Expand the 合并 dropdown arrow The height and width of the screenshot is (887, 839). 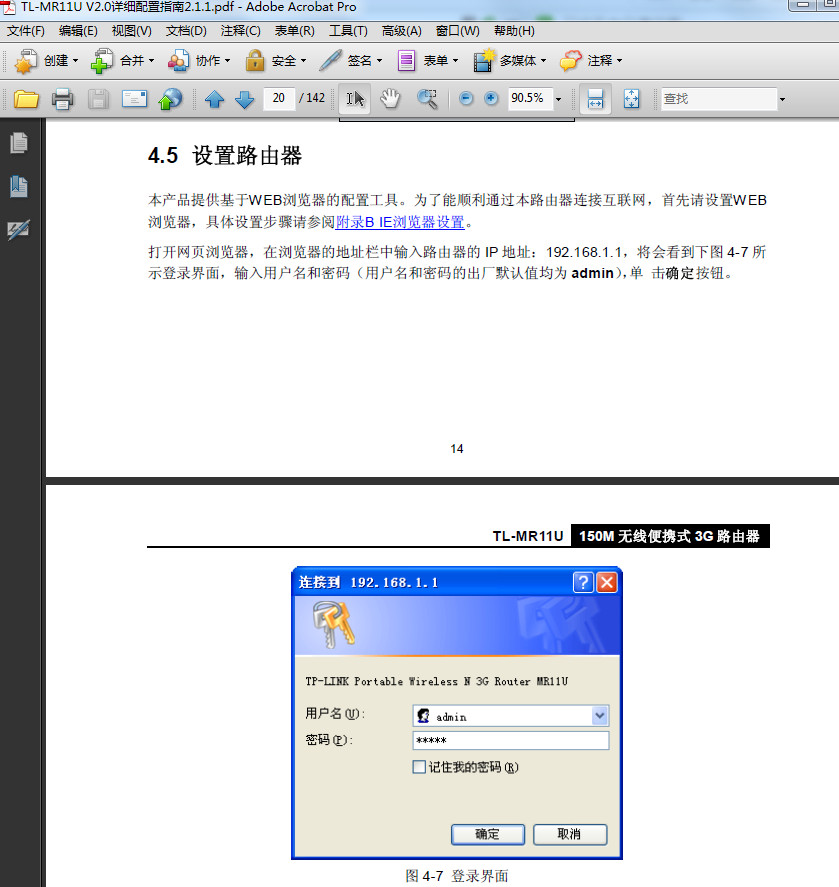tap(151, 61)
